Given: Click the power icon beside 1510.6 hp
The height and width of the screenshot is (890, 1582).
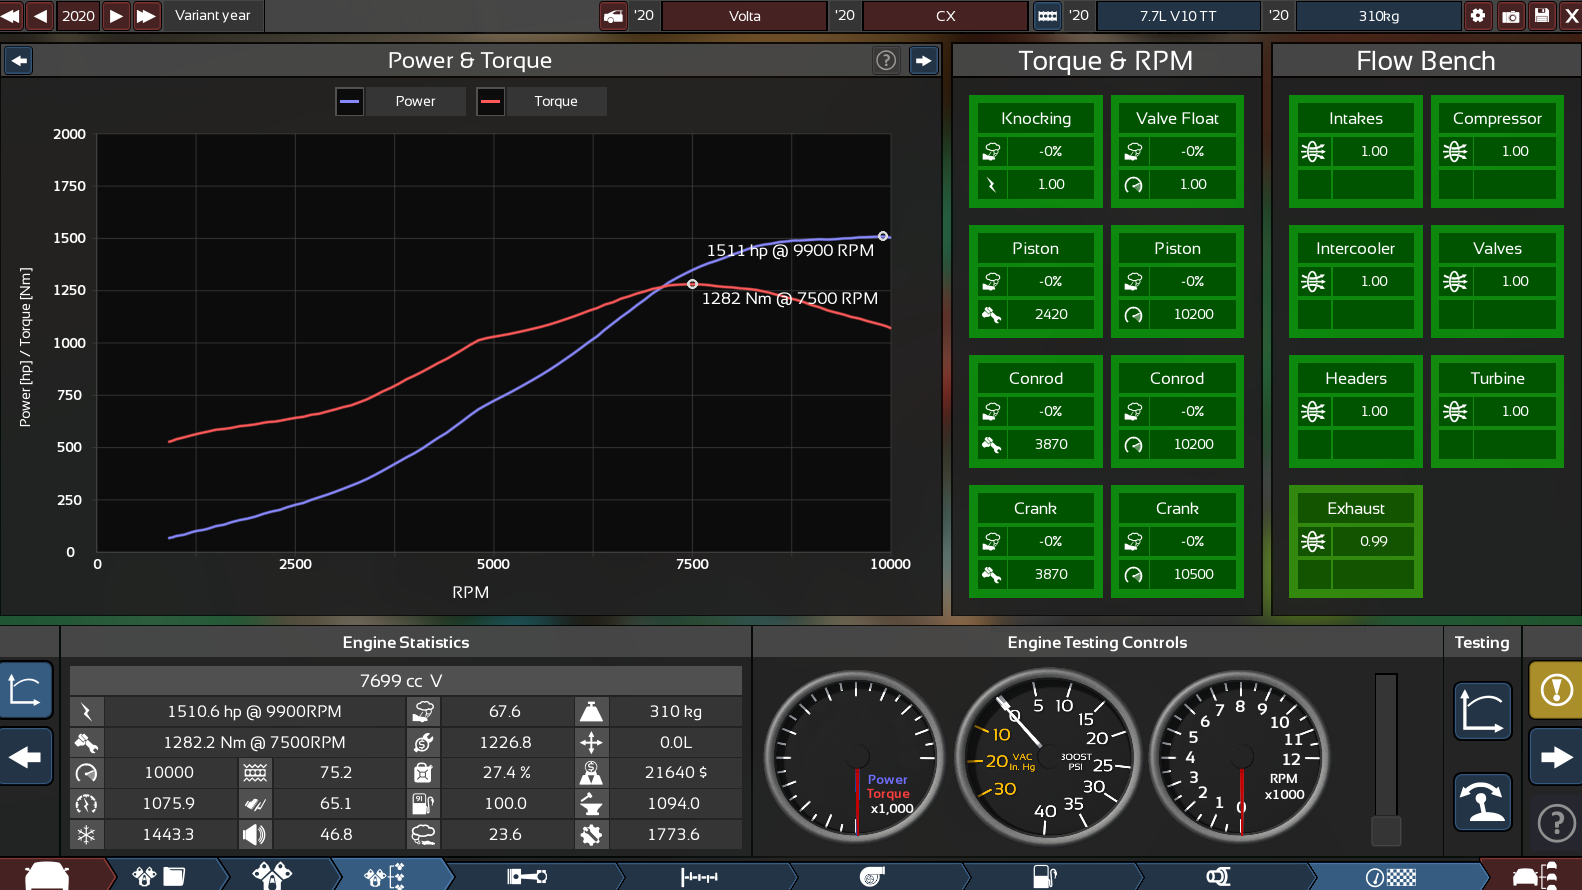Looking at the screenshot, I should [86, 712].
